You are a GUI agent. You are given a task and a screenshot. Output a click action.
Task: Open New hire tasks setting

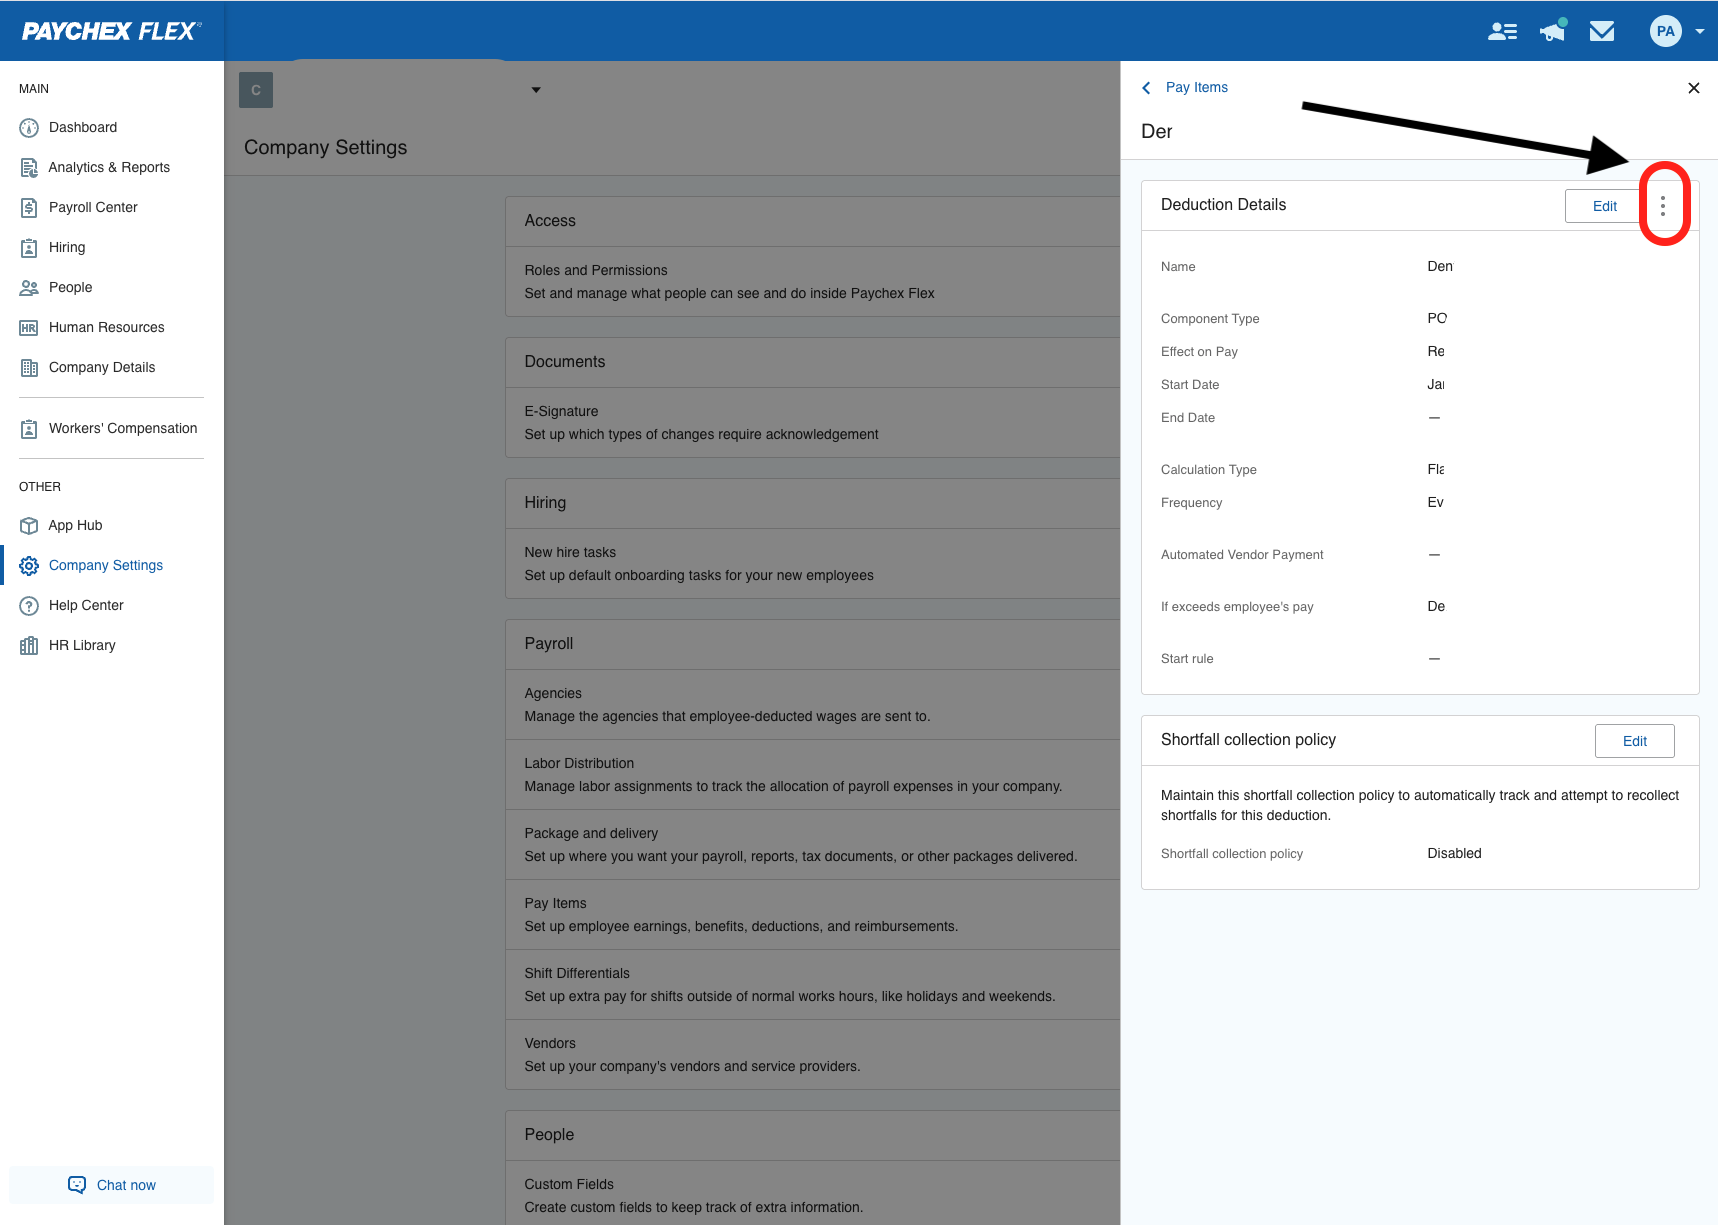(812, 564)
